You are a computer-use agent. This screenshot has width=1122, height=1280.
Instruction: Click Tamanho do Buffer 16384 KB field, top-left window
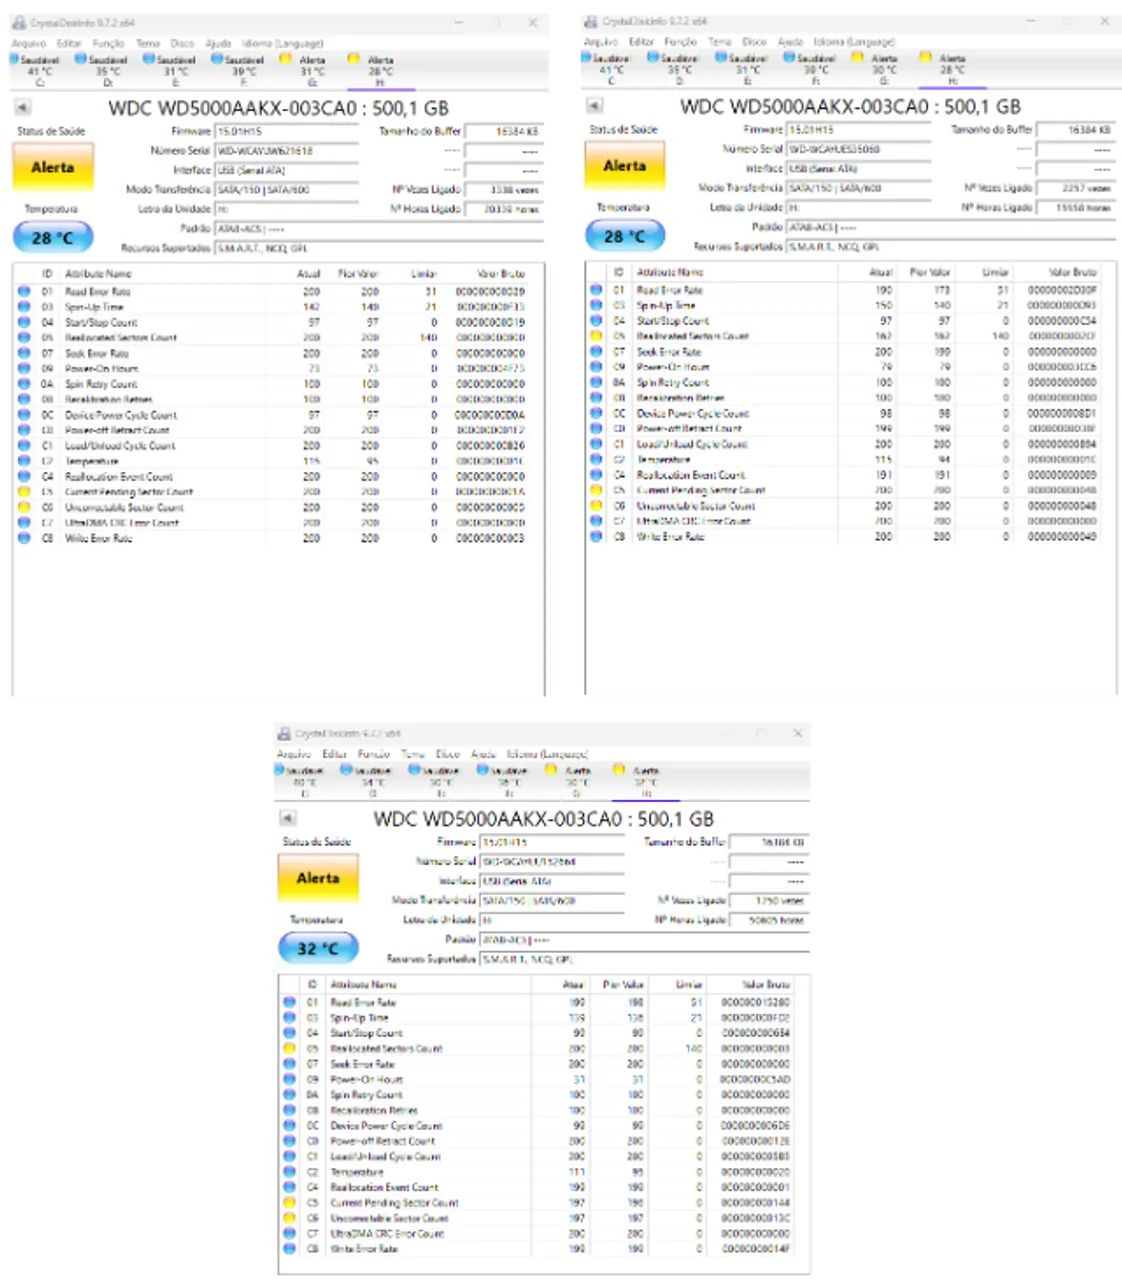[505, 131]
